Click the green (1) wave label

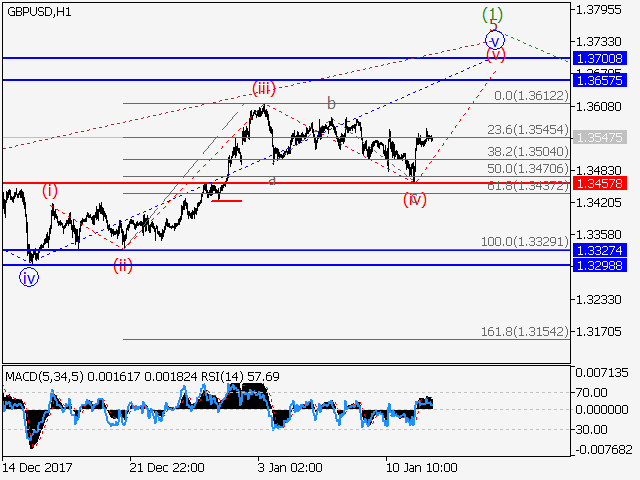493,14
